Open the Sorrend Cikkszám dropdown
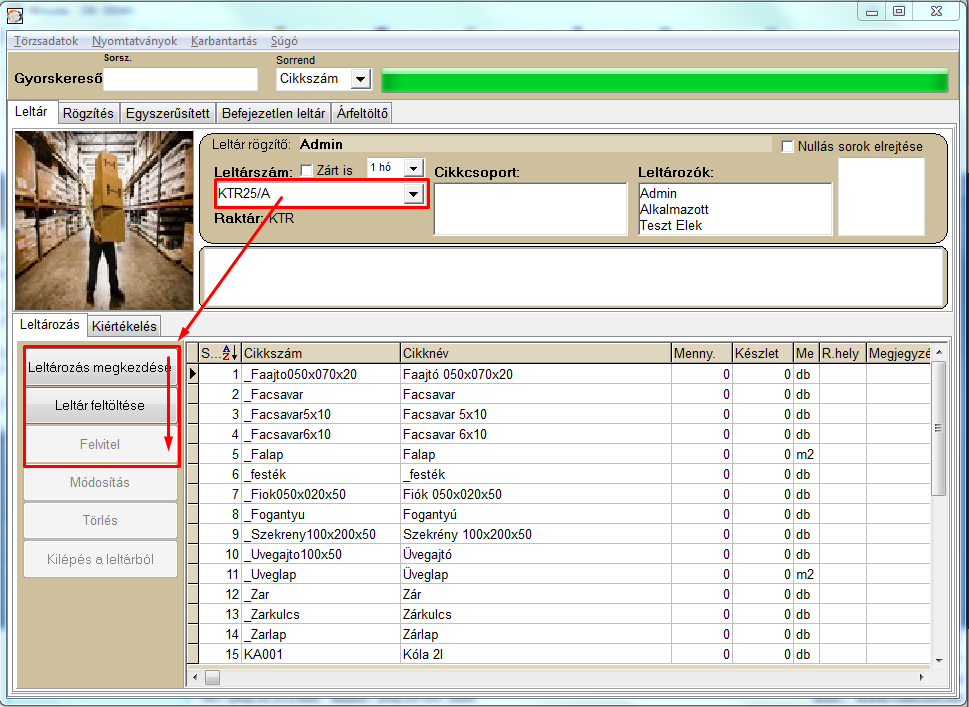The width and height of the screenshot is (969, 707). click(360, 78)
